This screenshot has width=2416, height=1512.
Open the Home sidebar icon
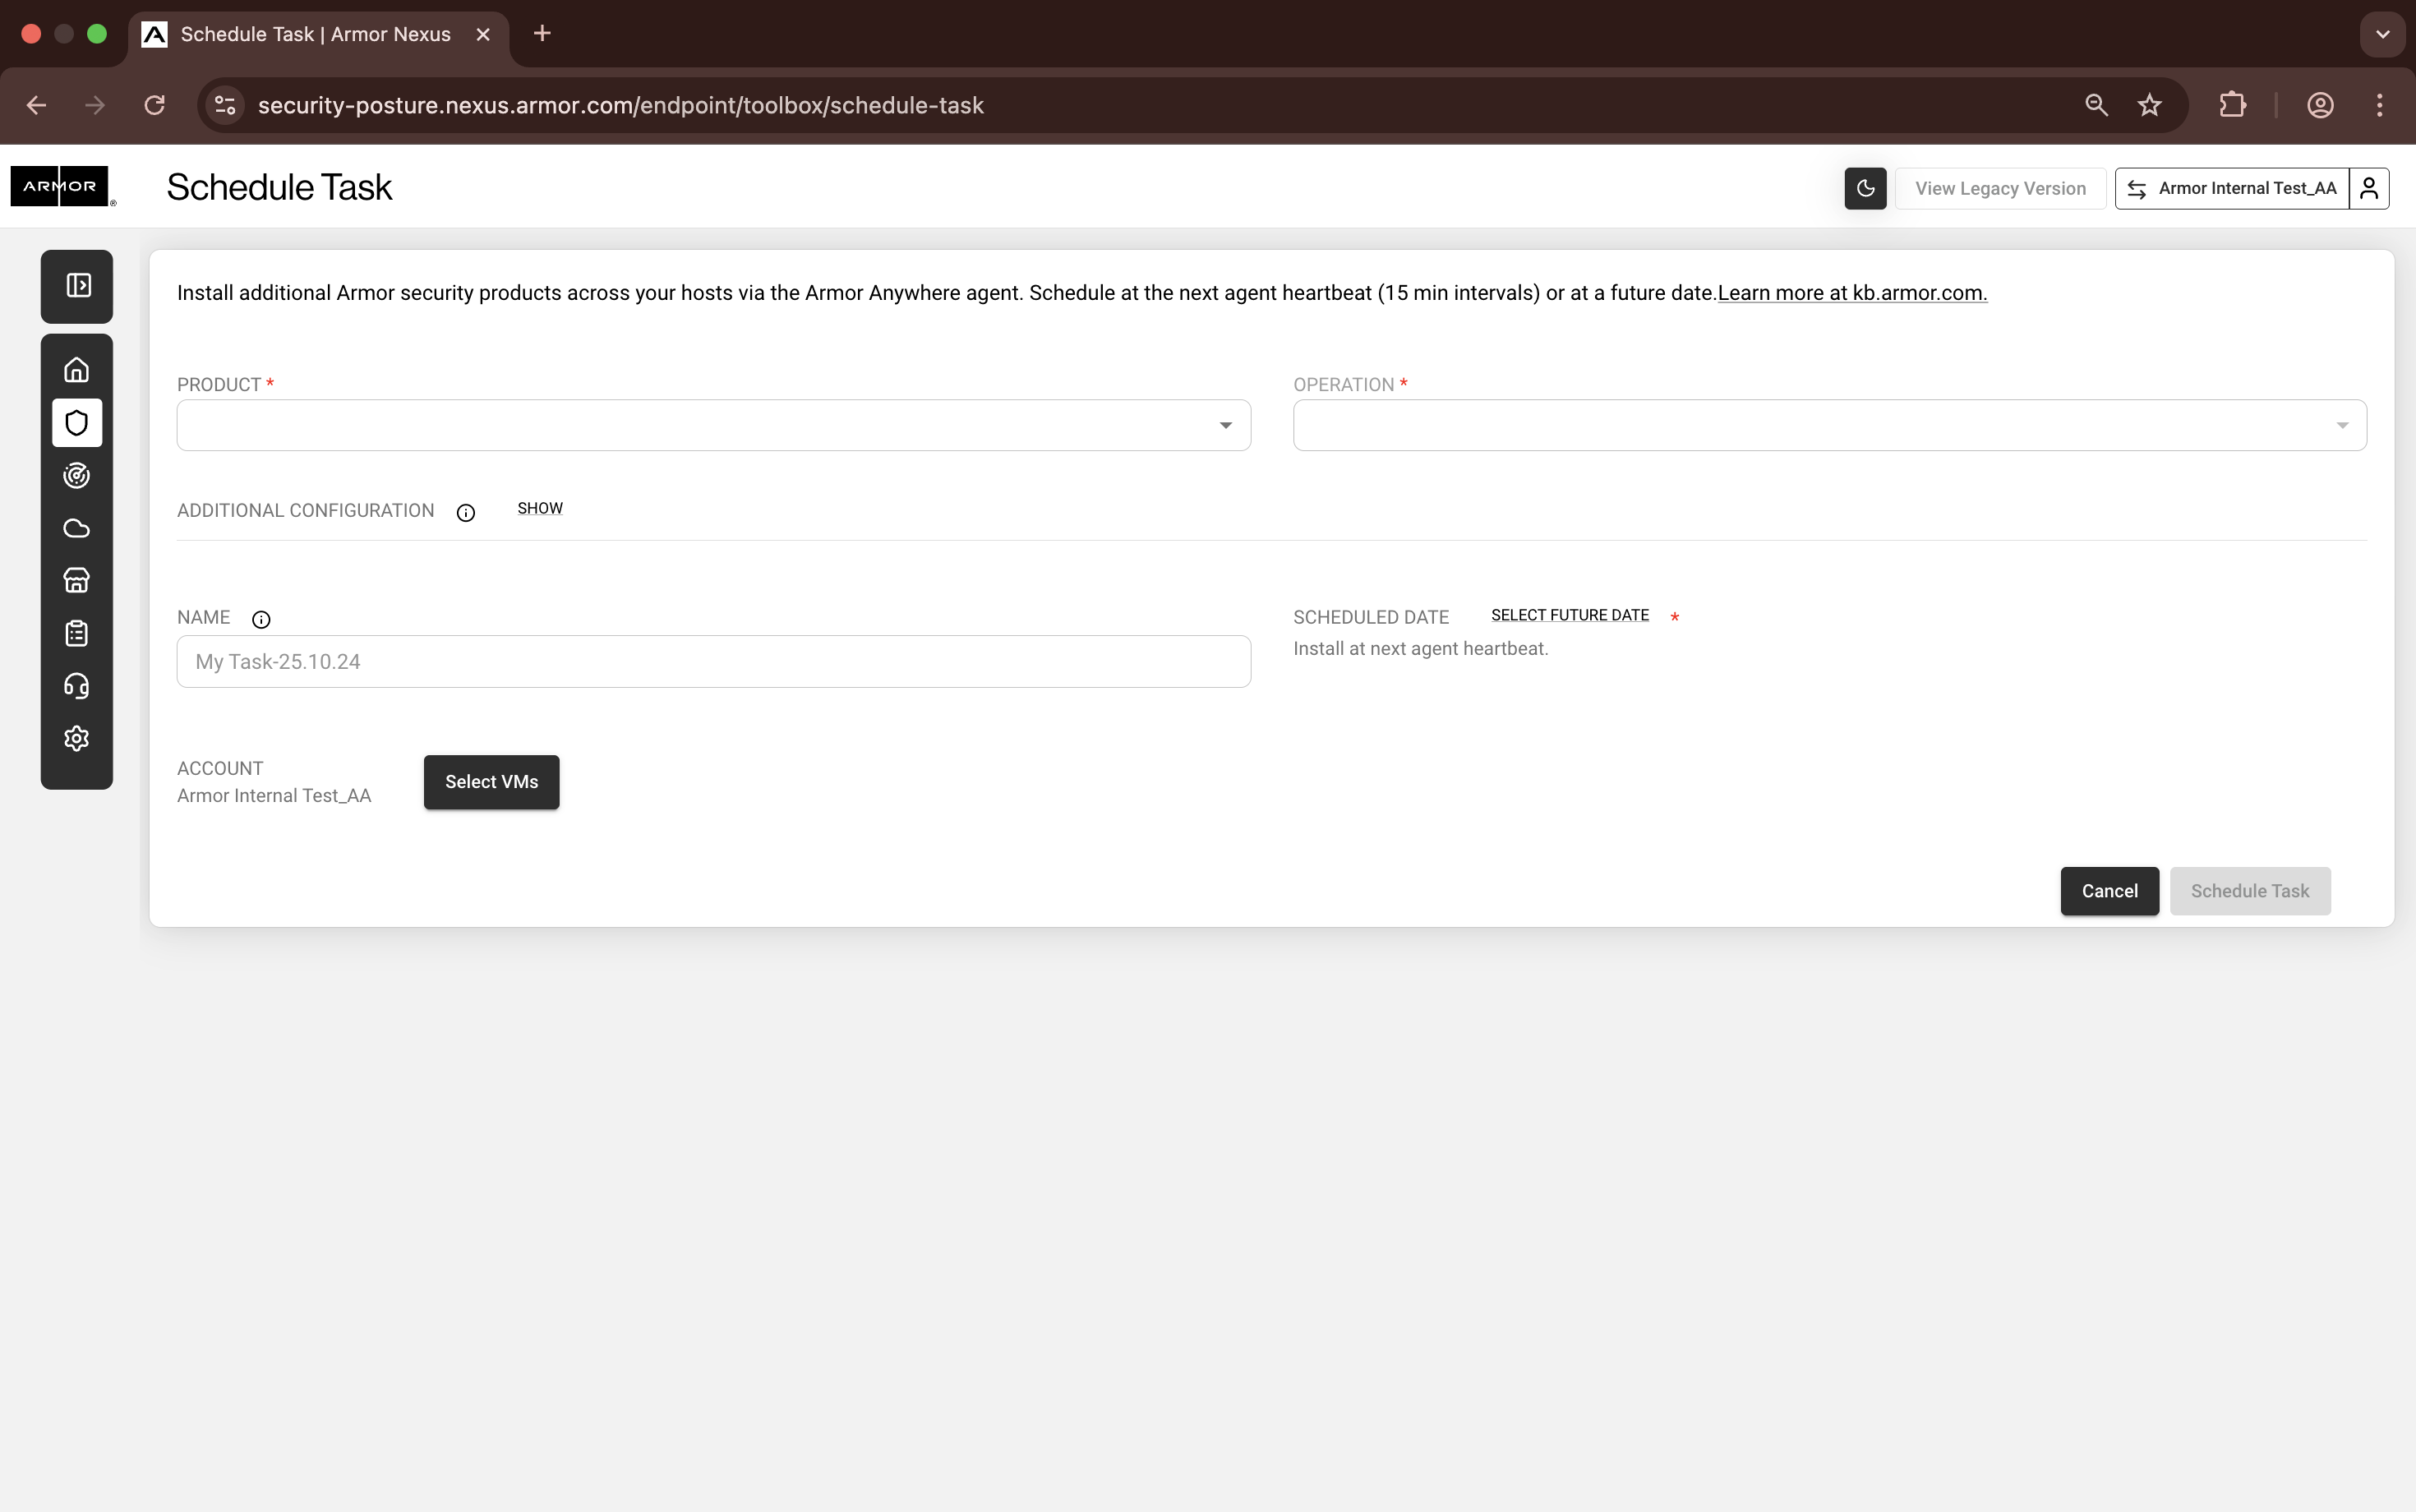(x=77, y=370)
